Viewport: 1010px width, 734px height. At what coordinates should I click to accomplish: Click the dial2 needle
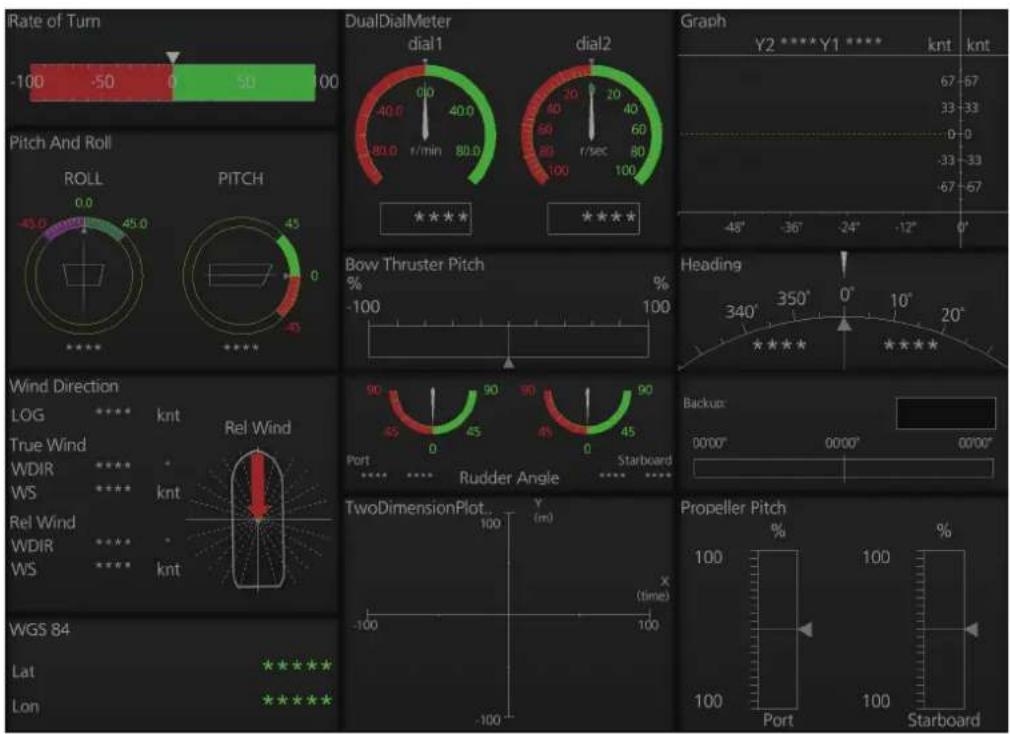[x=591, y=113]
